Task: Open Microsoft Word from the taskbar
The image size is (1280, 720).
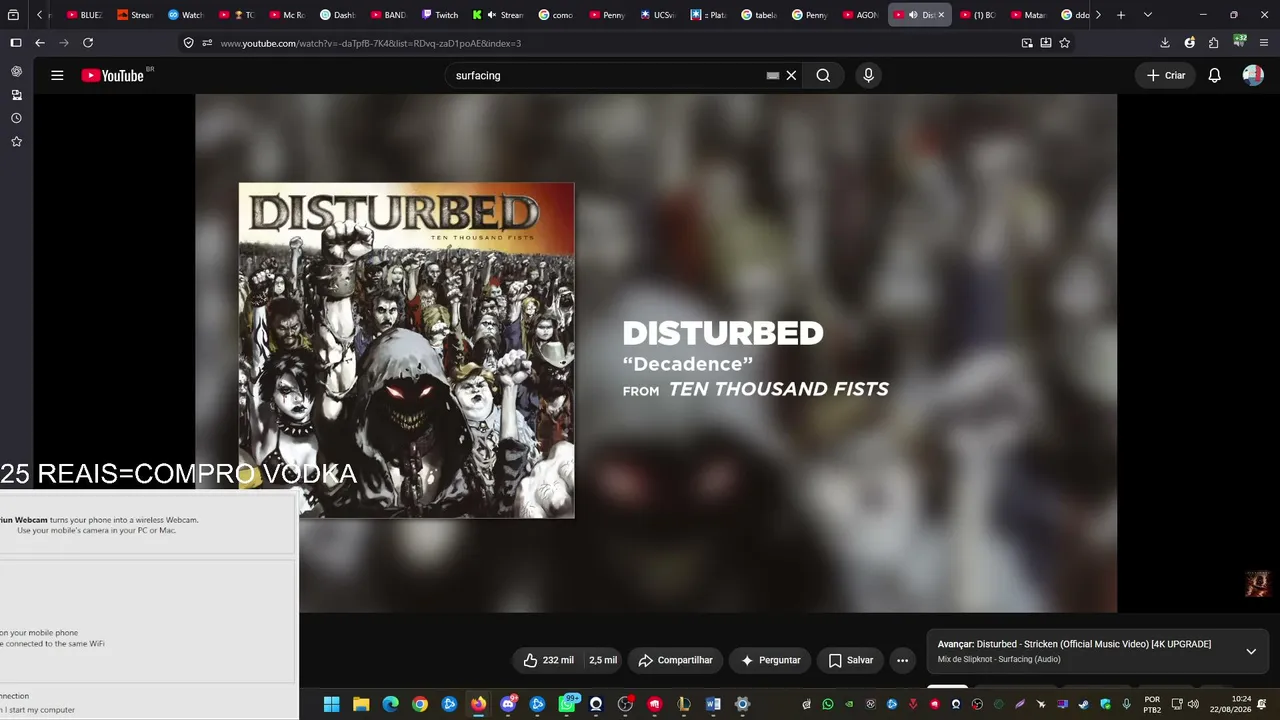Action: pos(713,704)
